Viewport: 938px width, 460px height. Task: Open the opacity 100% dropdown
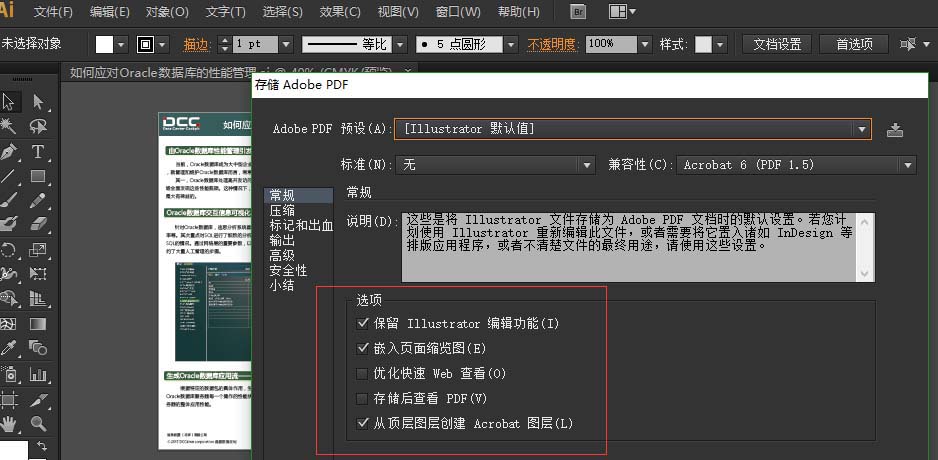644,44
